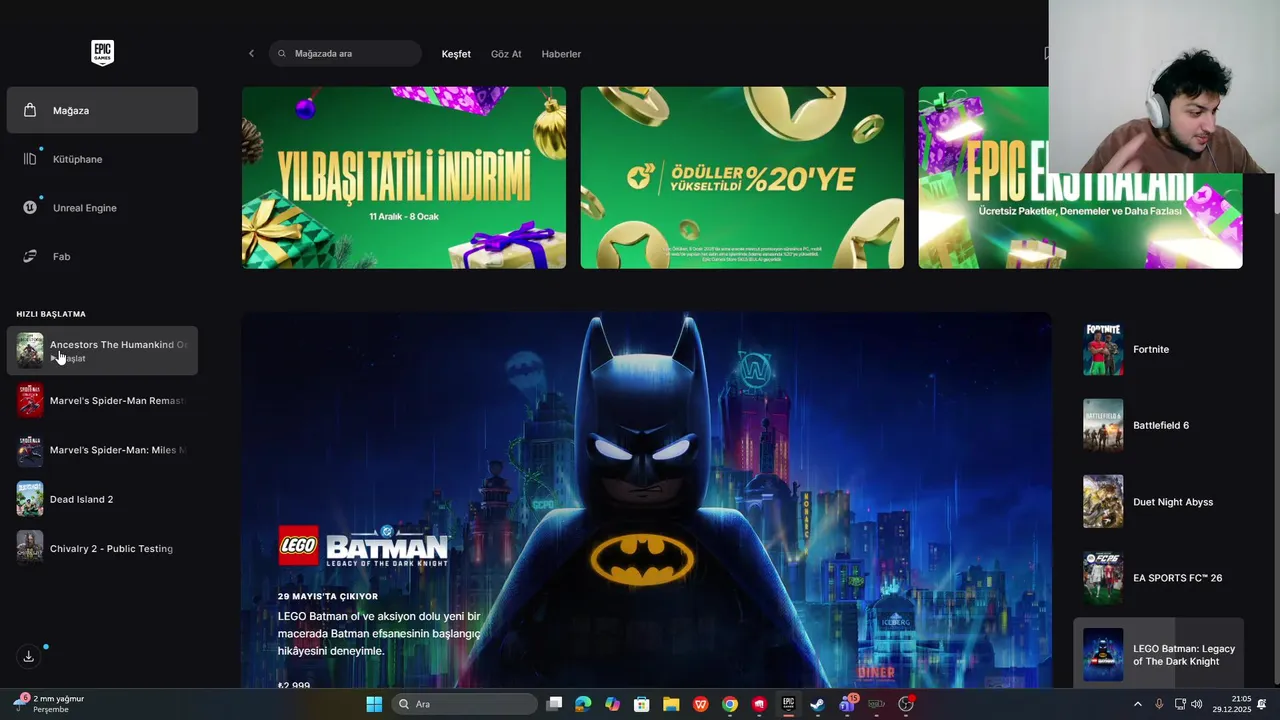Switch to the Keşfet tab
1280x720 pixels.
pyautogui.click(x=456, y=54)
